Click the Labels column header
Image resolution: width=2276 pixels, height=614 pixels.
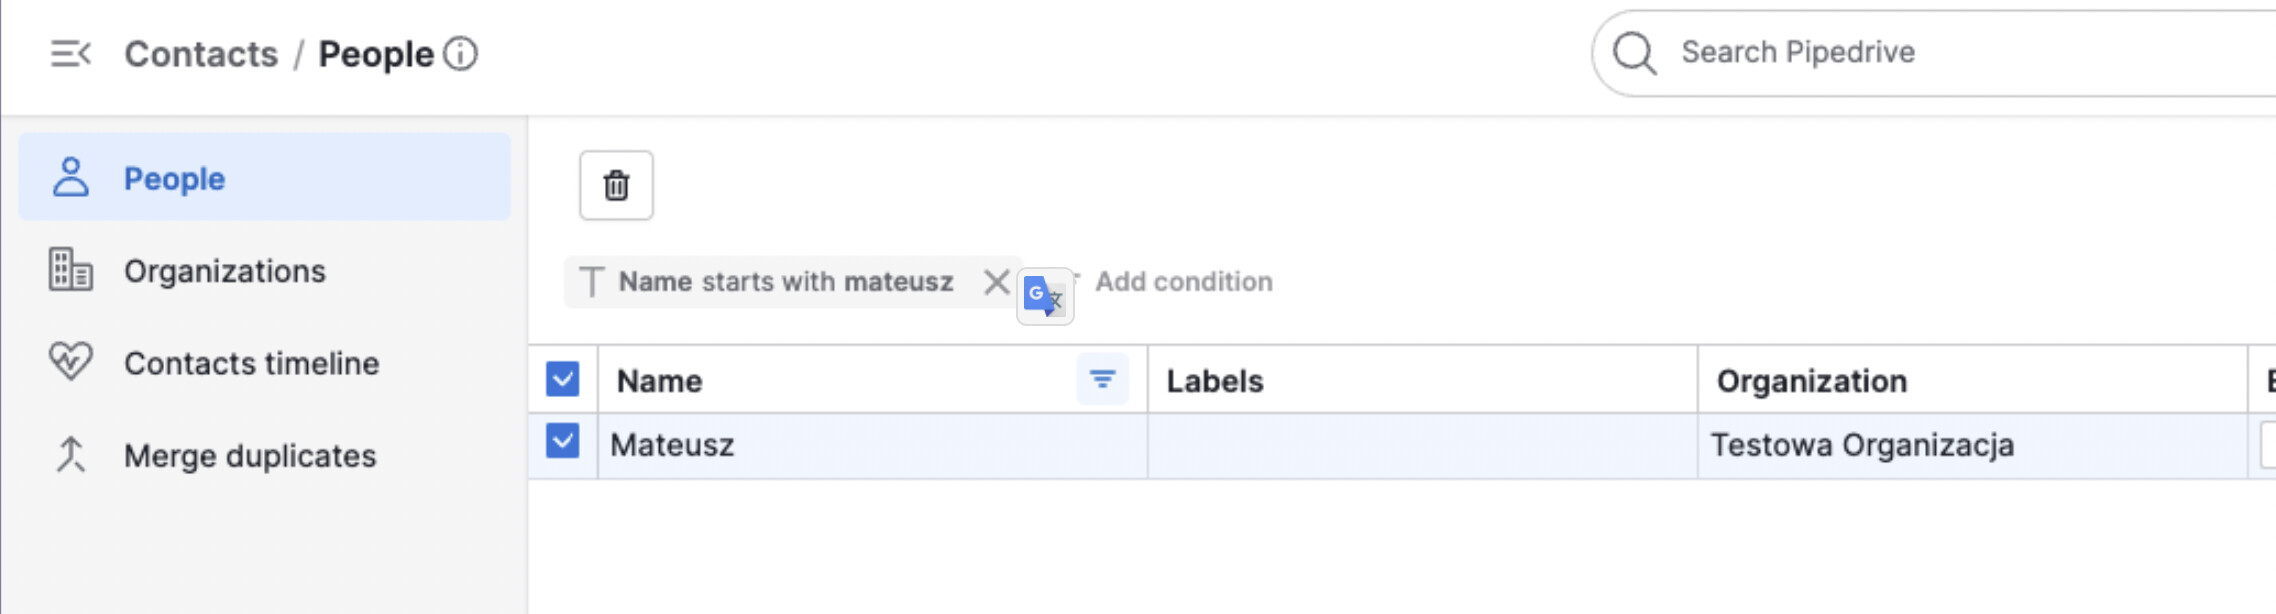[1215, 381]
